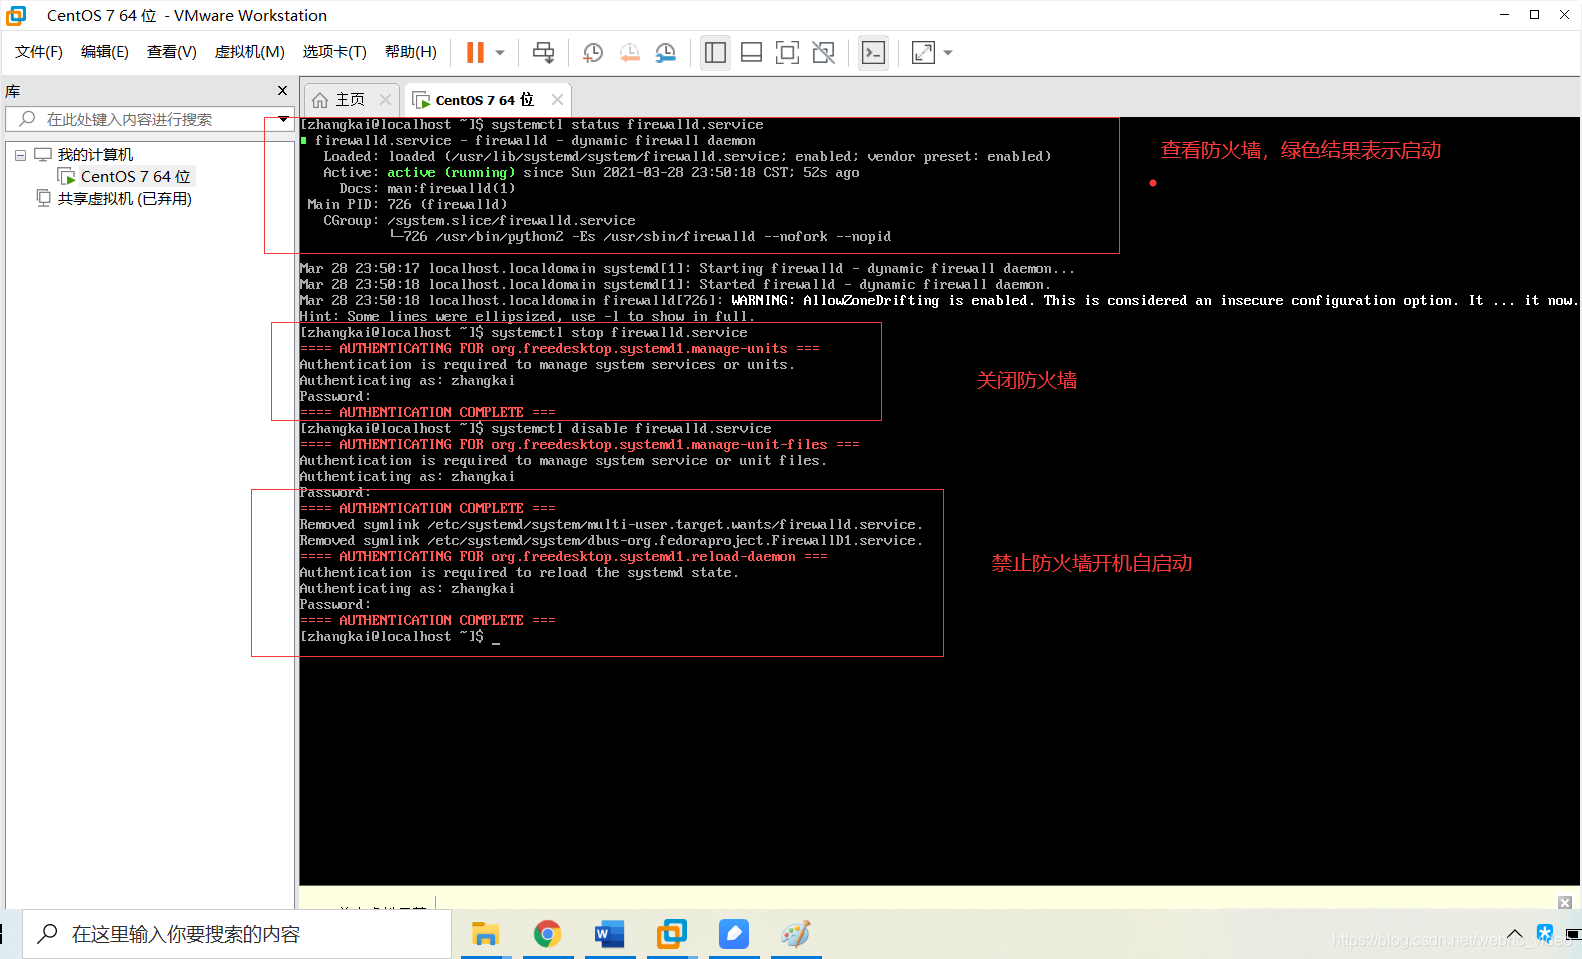Open the snapshot manager

tap(666, 52)
